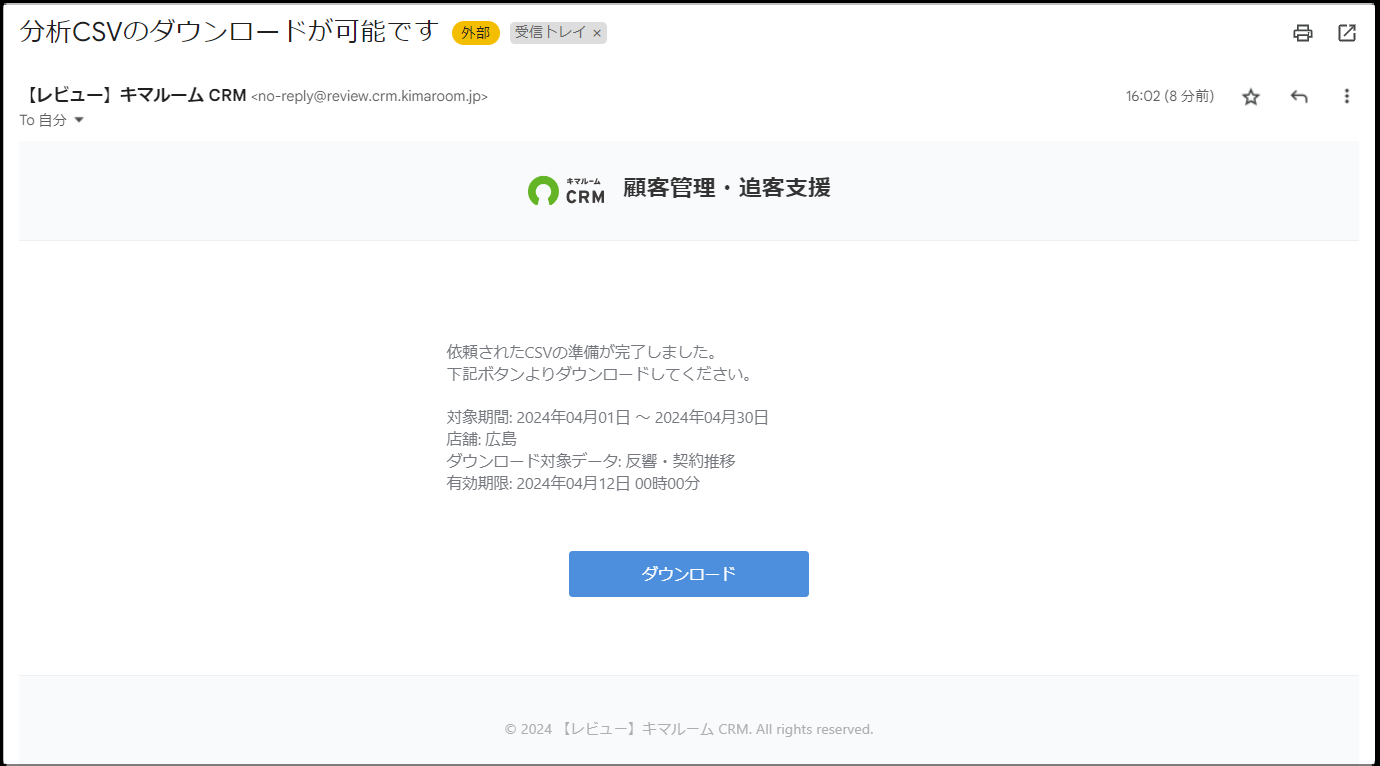Remove the 受信トレイ label with its x
This screenshot has height=766, width=1380.
coord(597,33)
